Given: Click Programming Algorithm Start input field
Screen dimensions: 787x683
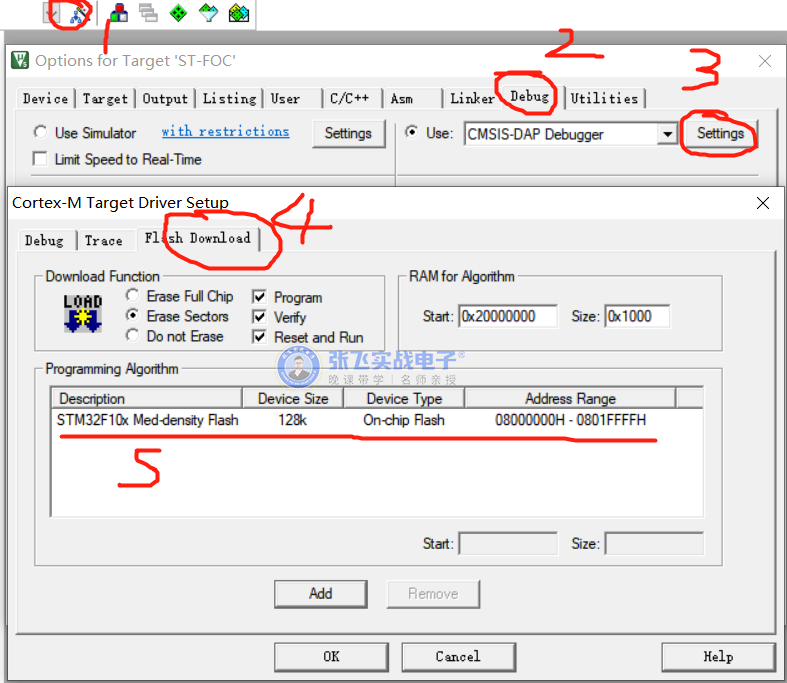Looking at the screenshot, I should click(508, 543).
